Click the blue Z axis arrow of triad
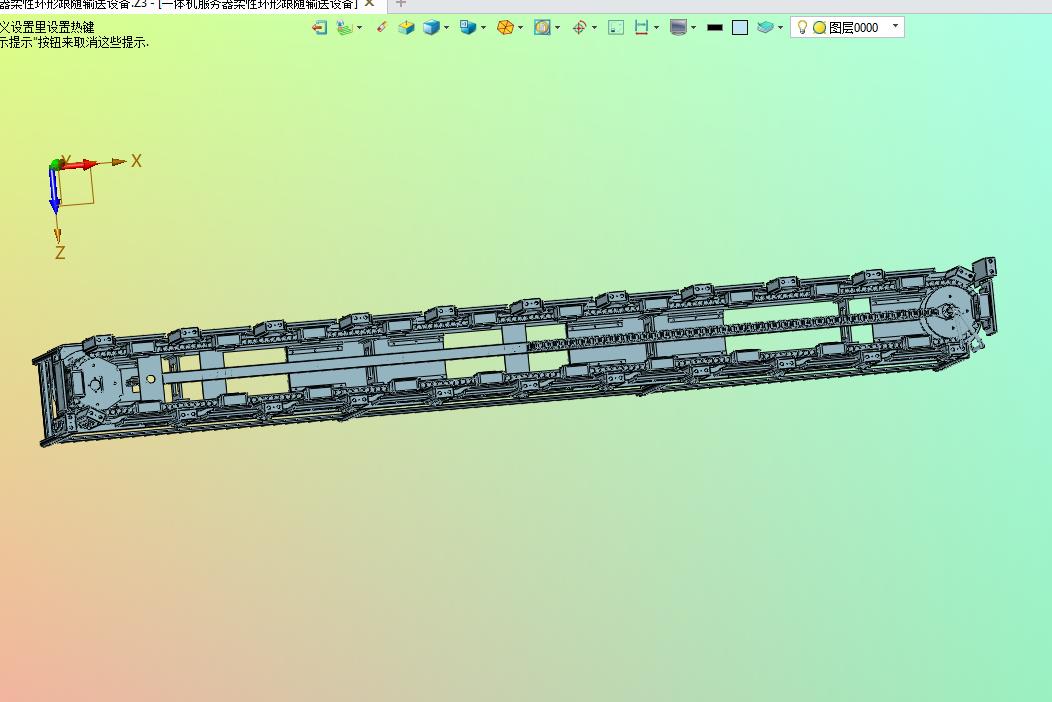The width and height of the screenshot is (1052, 702). tap(54, 190)
